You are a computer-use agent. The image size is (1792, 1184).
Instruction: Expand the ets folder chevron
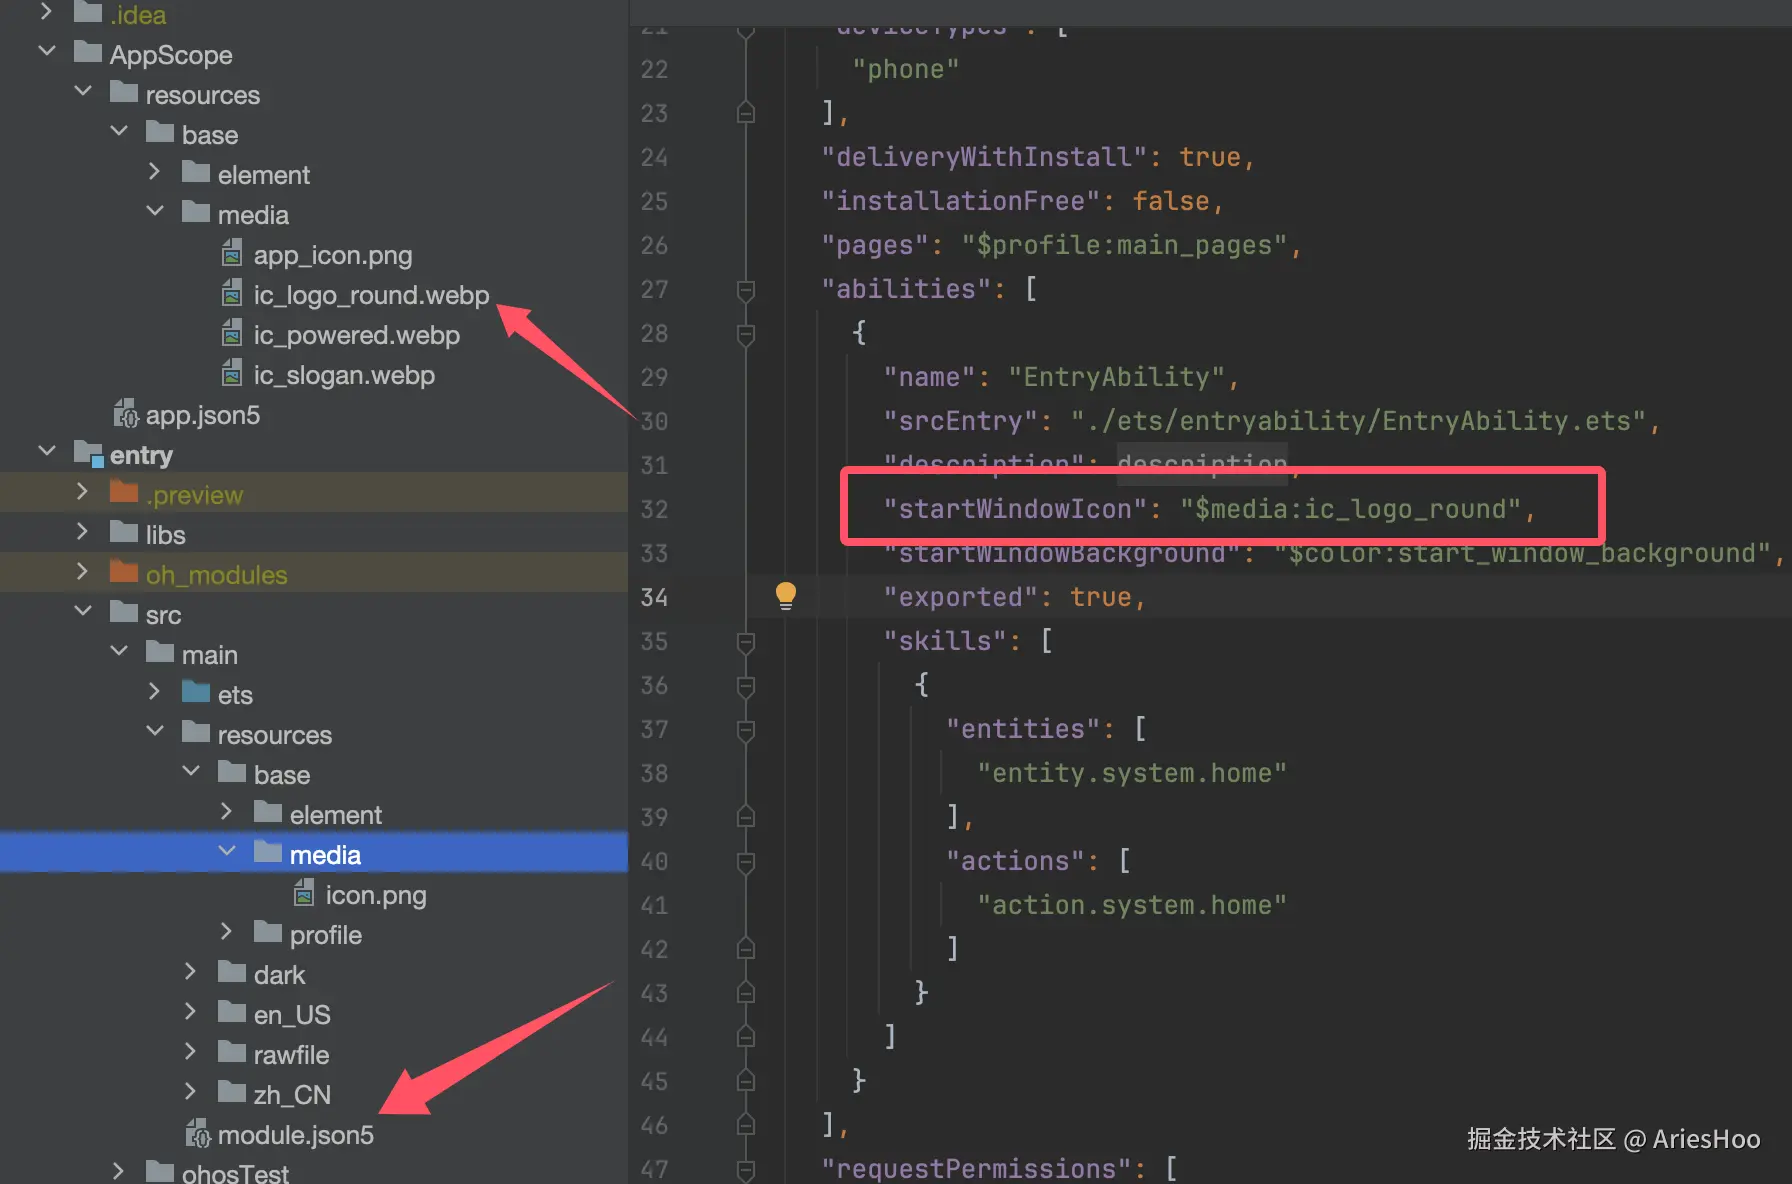154,692
